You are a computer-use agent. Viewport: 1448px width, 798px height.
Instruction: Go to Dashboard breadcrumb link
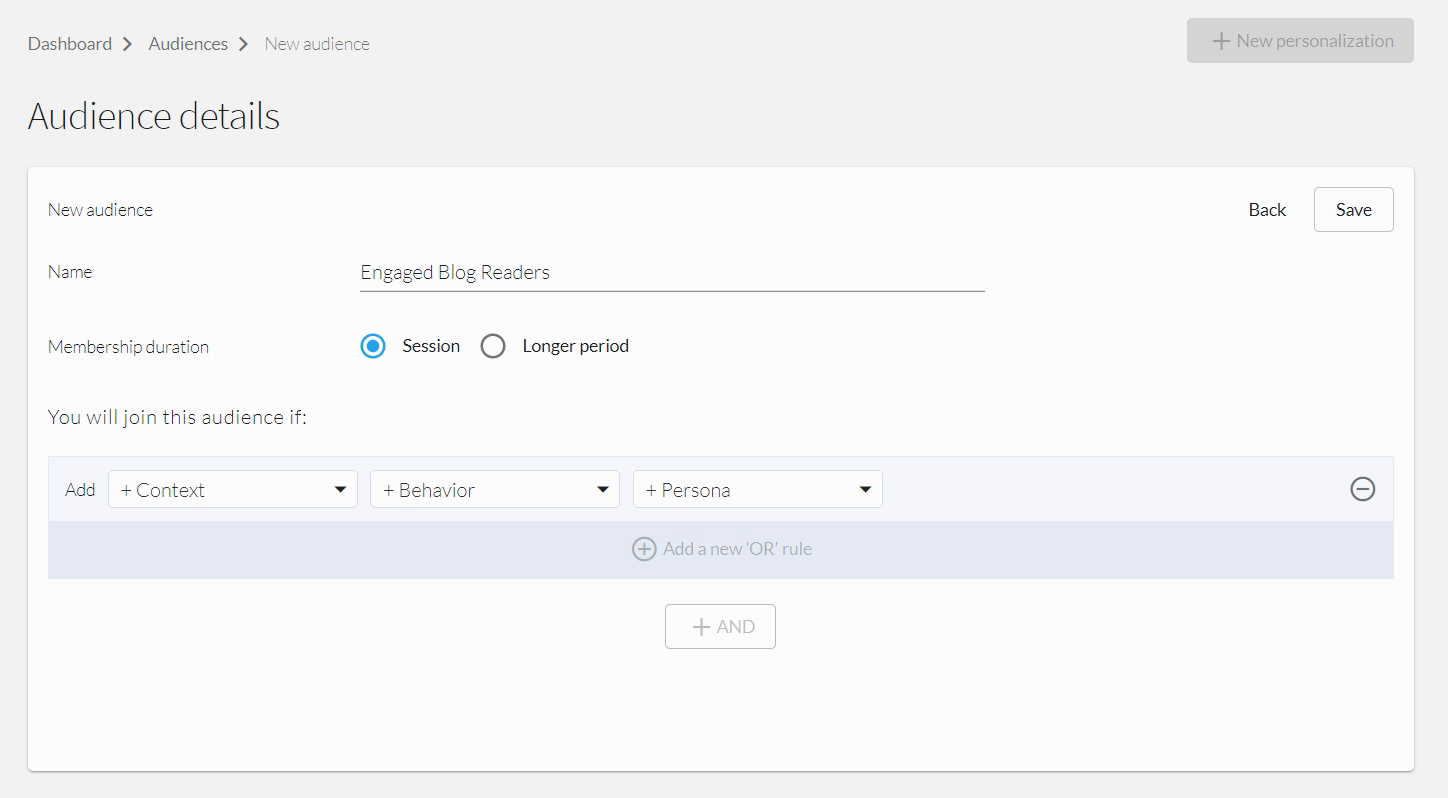[x=70, y=44]
